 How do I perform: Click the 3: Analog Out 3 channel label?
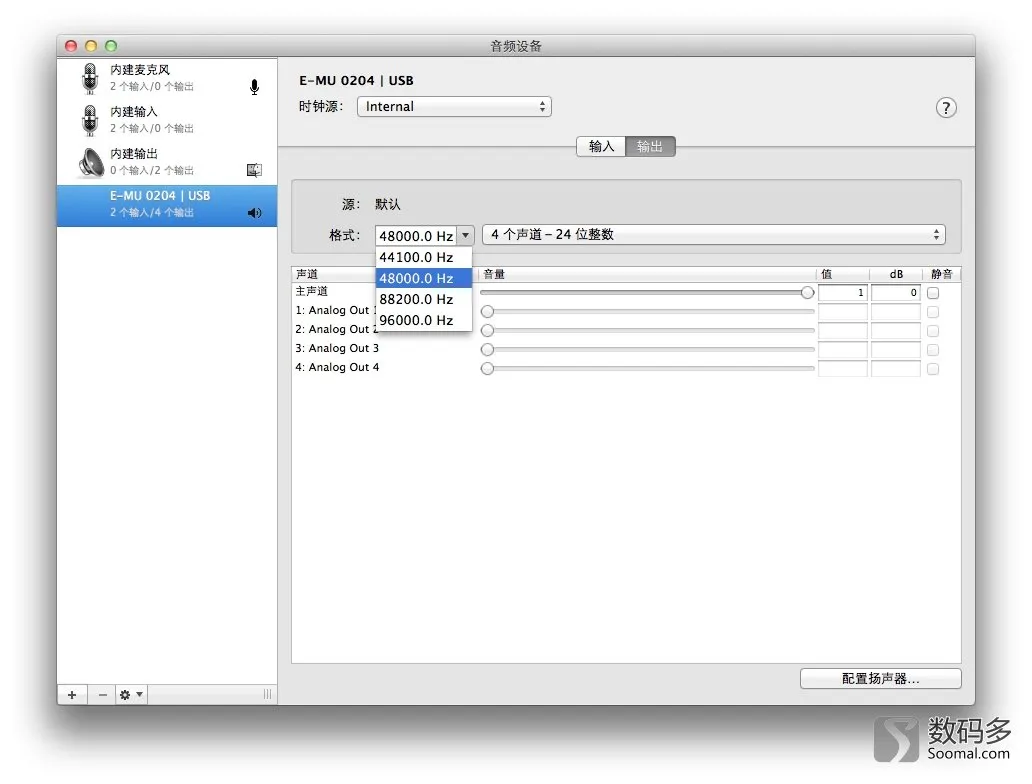click(337, 348)
